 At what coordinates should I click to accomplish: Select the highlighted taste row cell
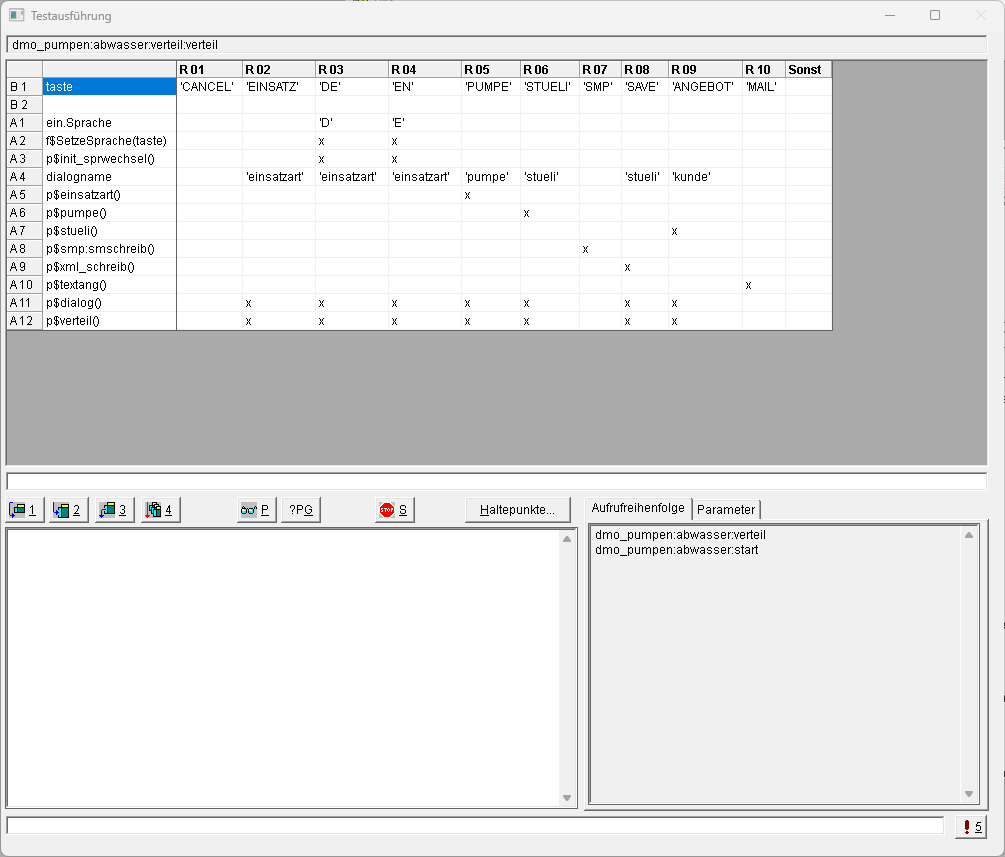point(109,87)
